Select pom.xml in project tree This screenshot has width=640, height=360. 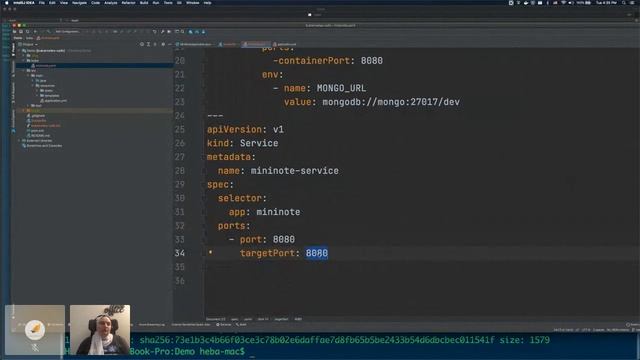(35, 131)
